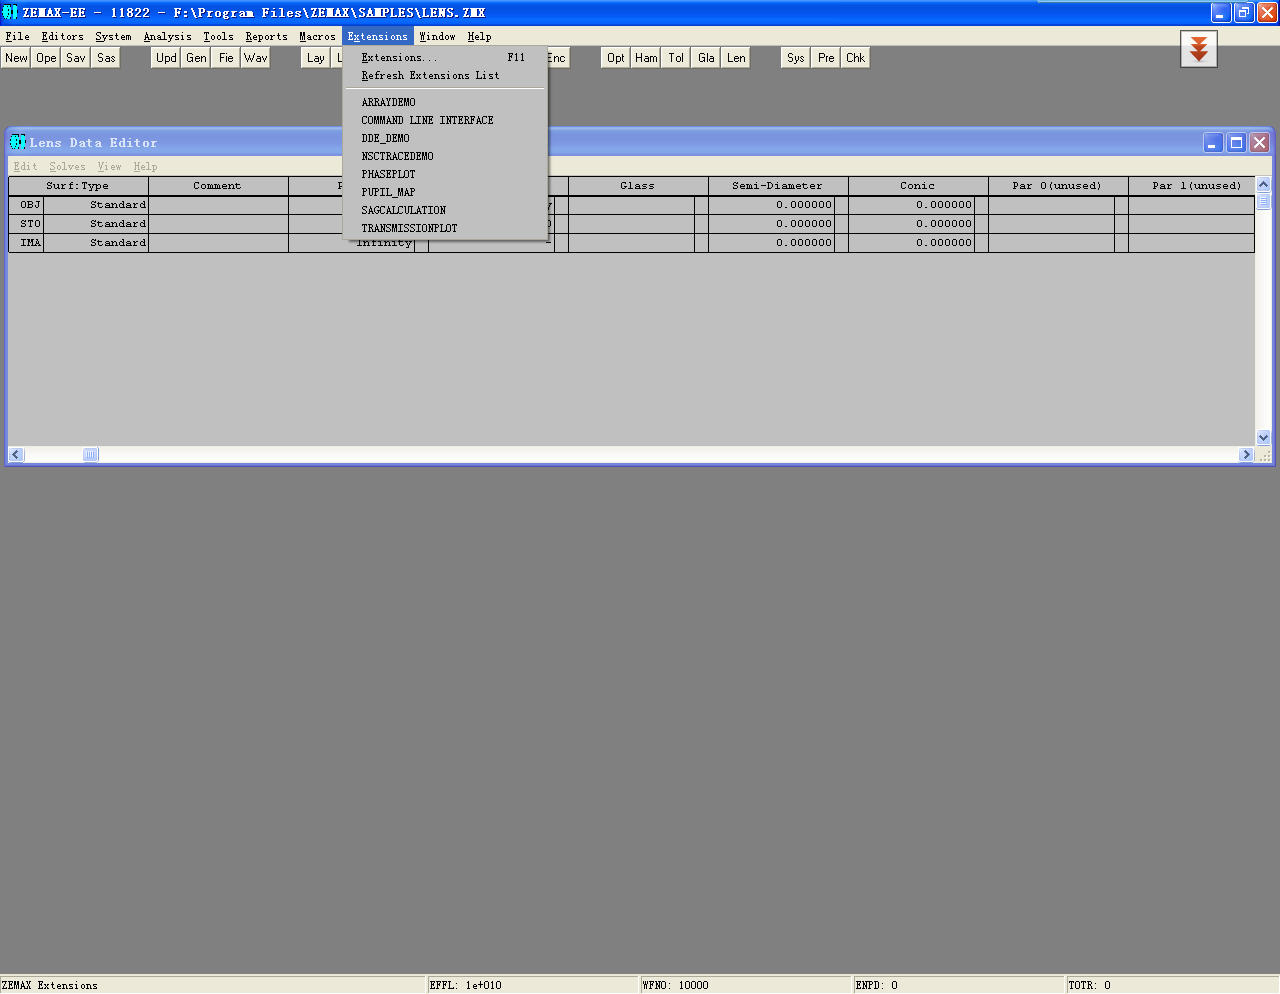Open the System menu
This screenshot has width=1280, height=994.
point(113,36)
